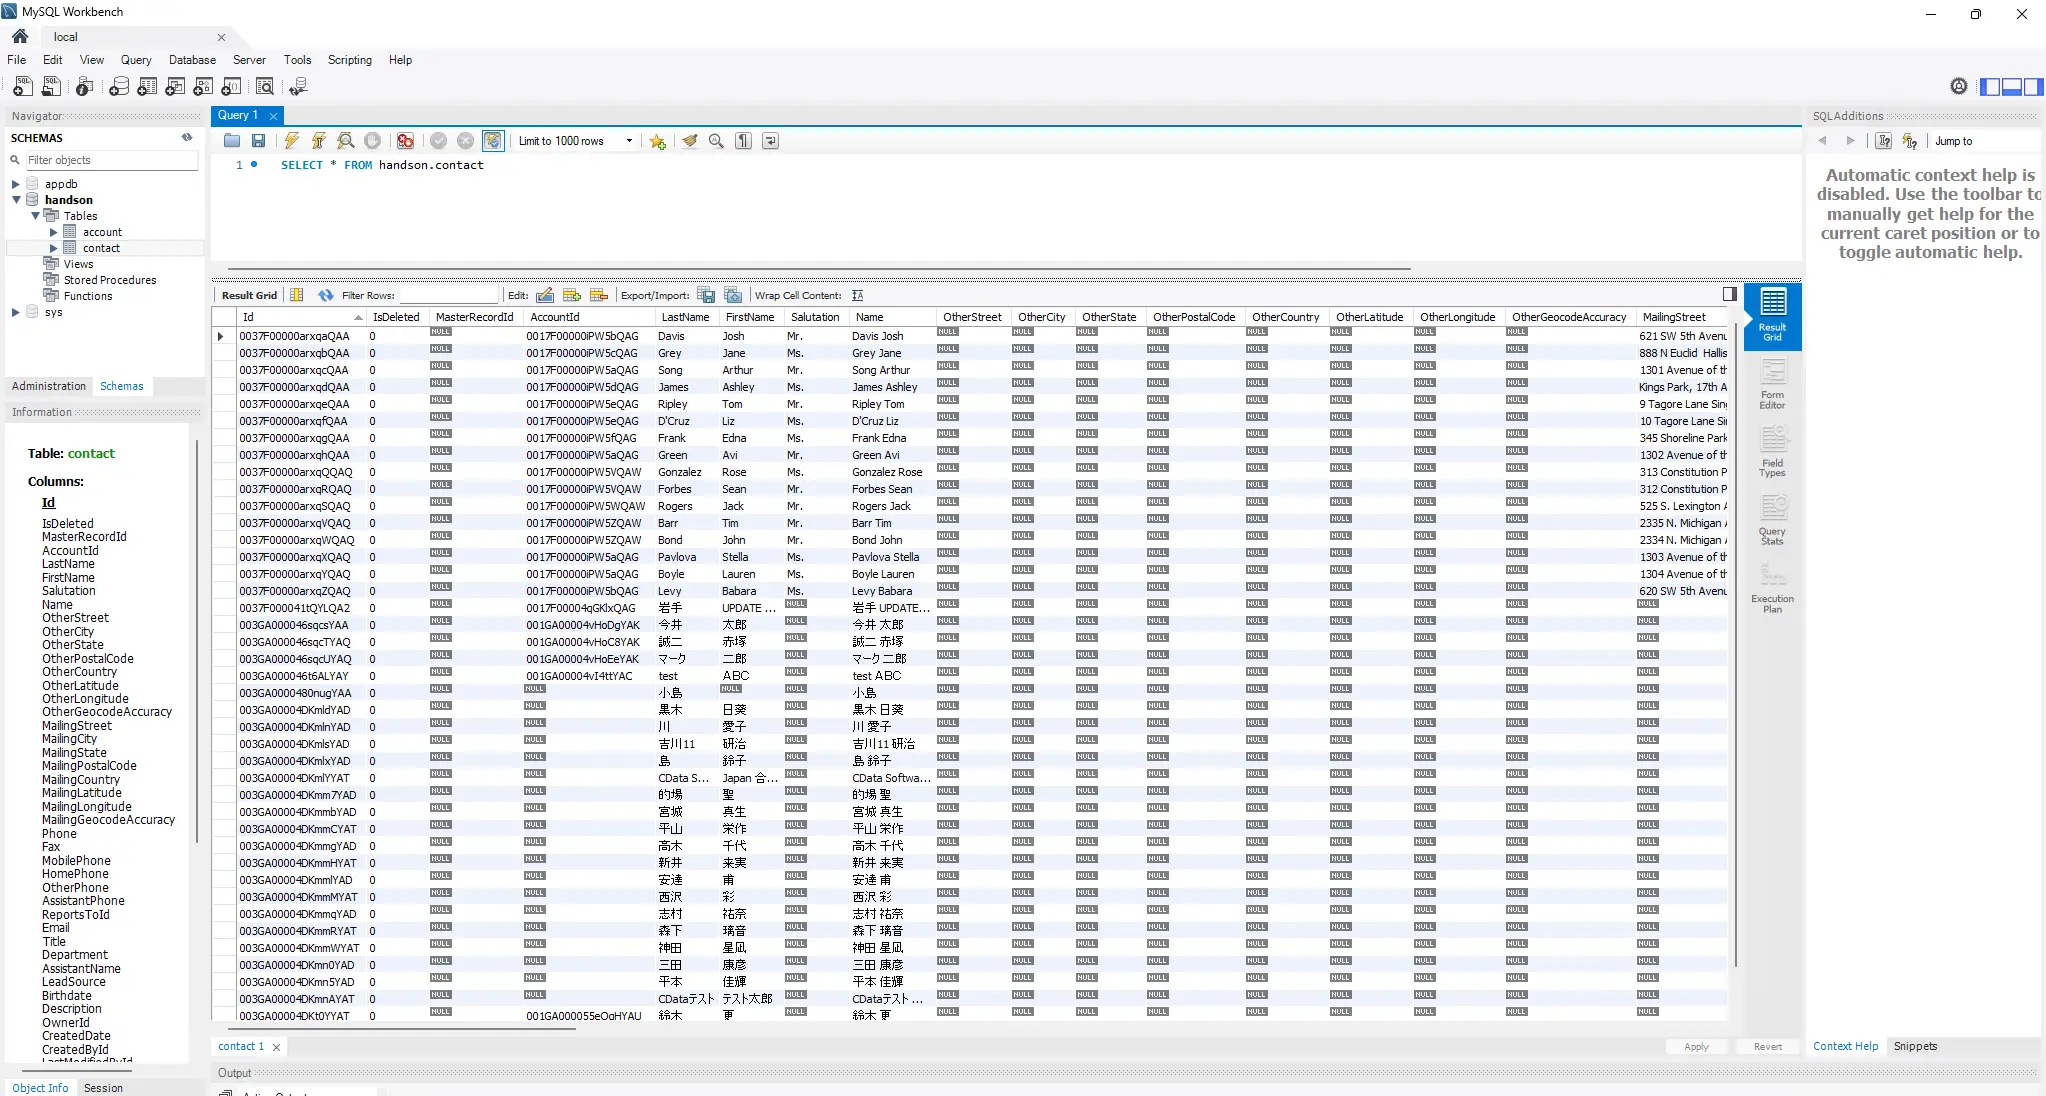Reconnect to DBMS toolbar icon

(298, 87)
